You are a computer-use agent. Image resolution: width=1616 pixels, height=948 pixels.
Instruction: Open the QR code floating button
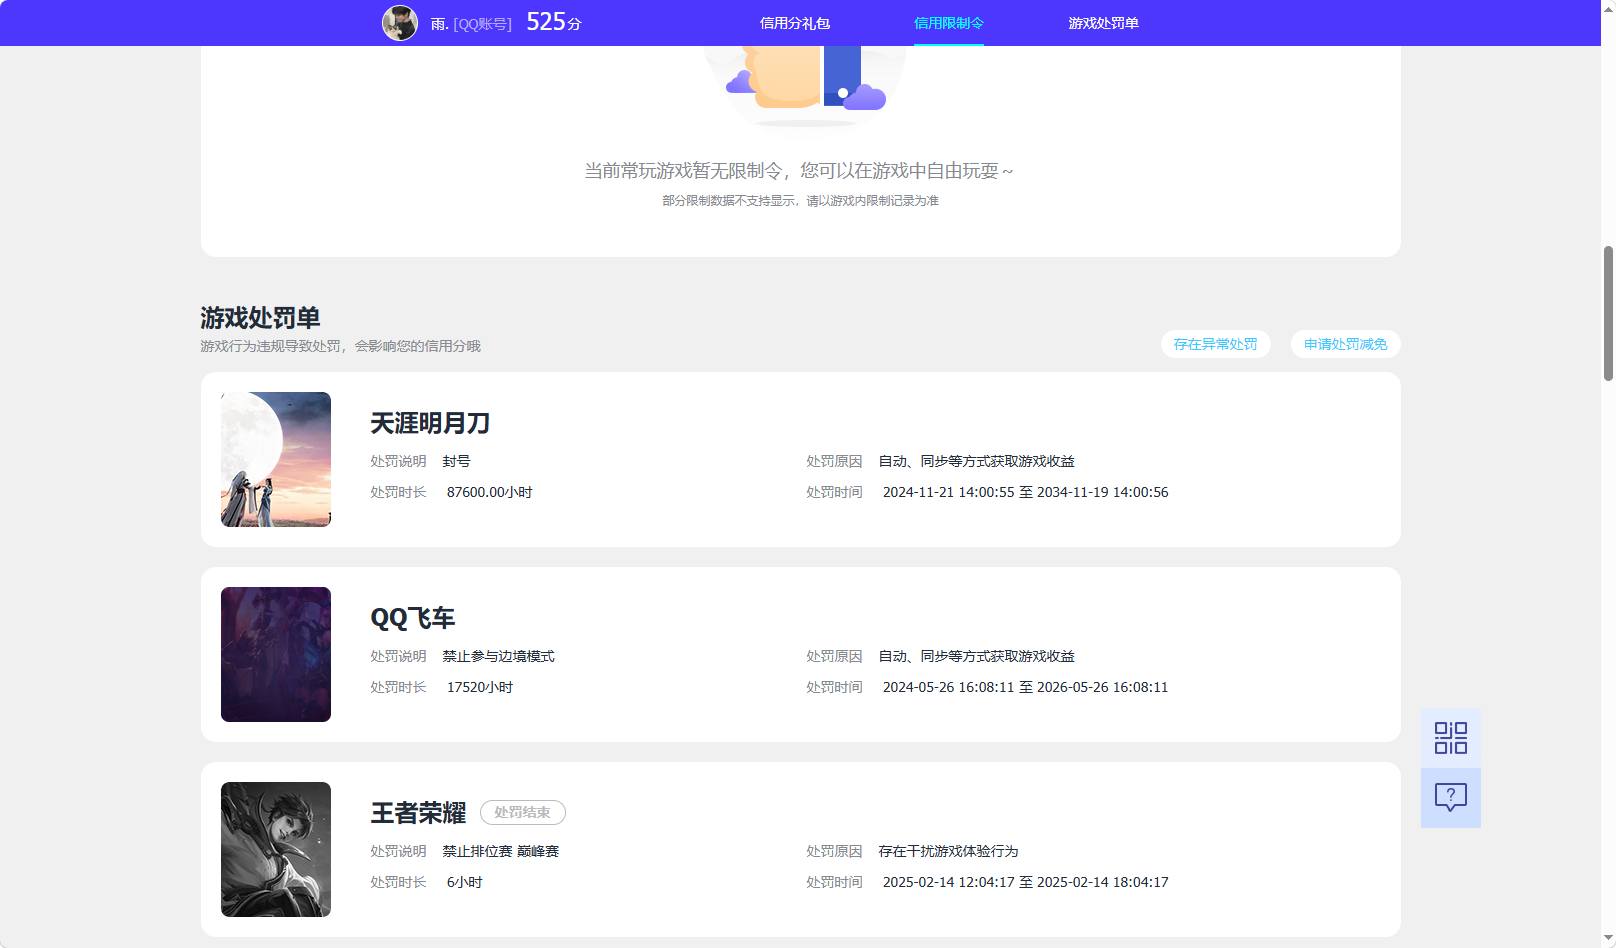[x=1450, y=738]
